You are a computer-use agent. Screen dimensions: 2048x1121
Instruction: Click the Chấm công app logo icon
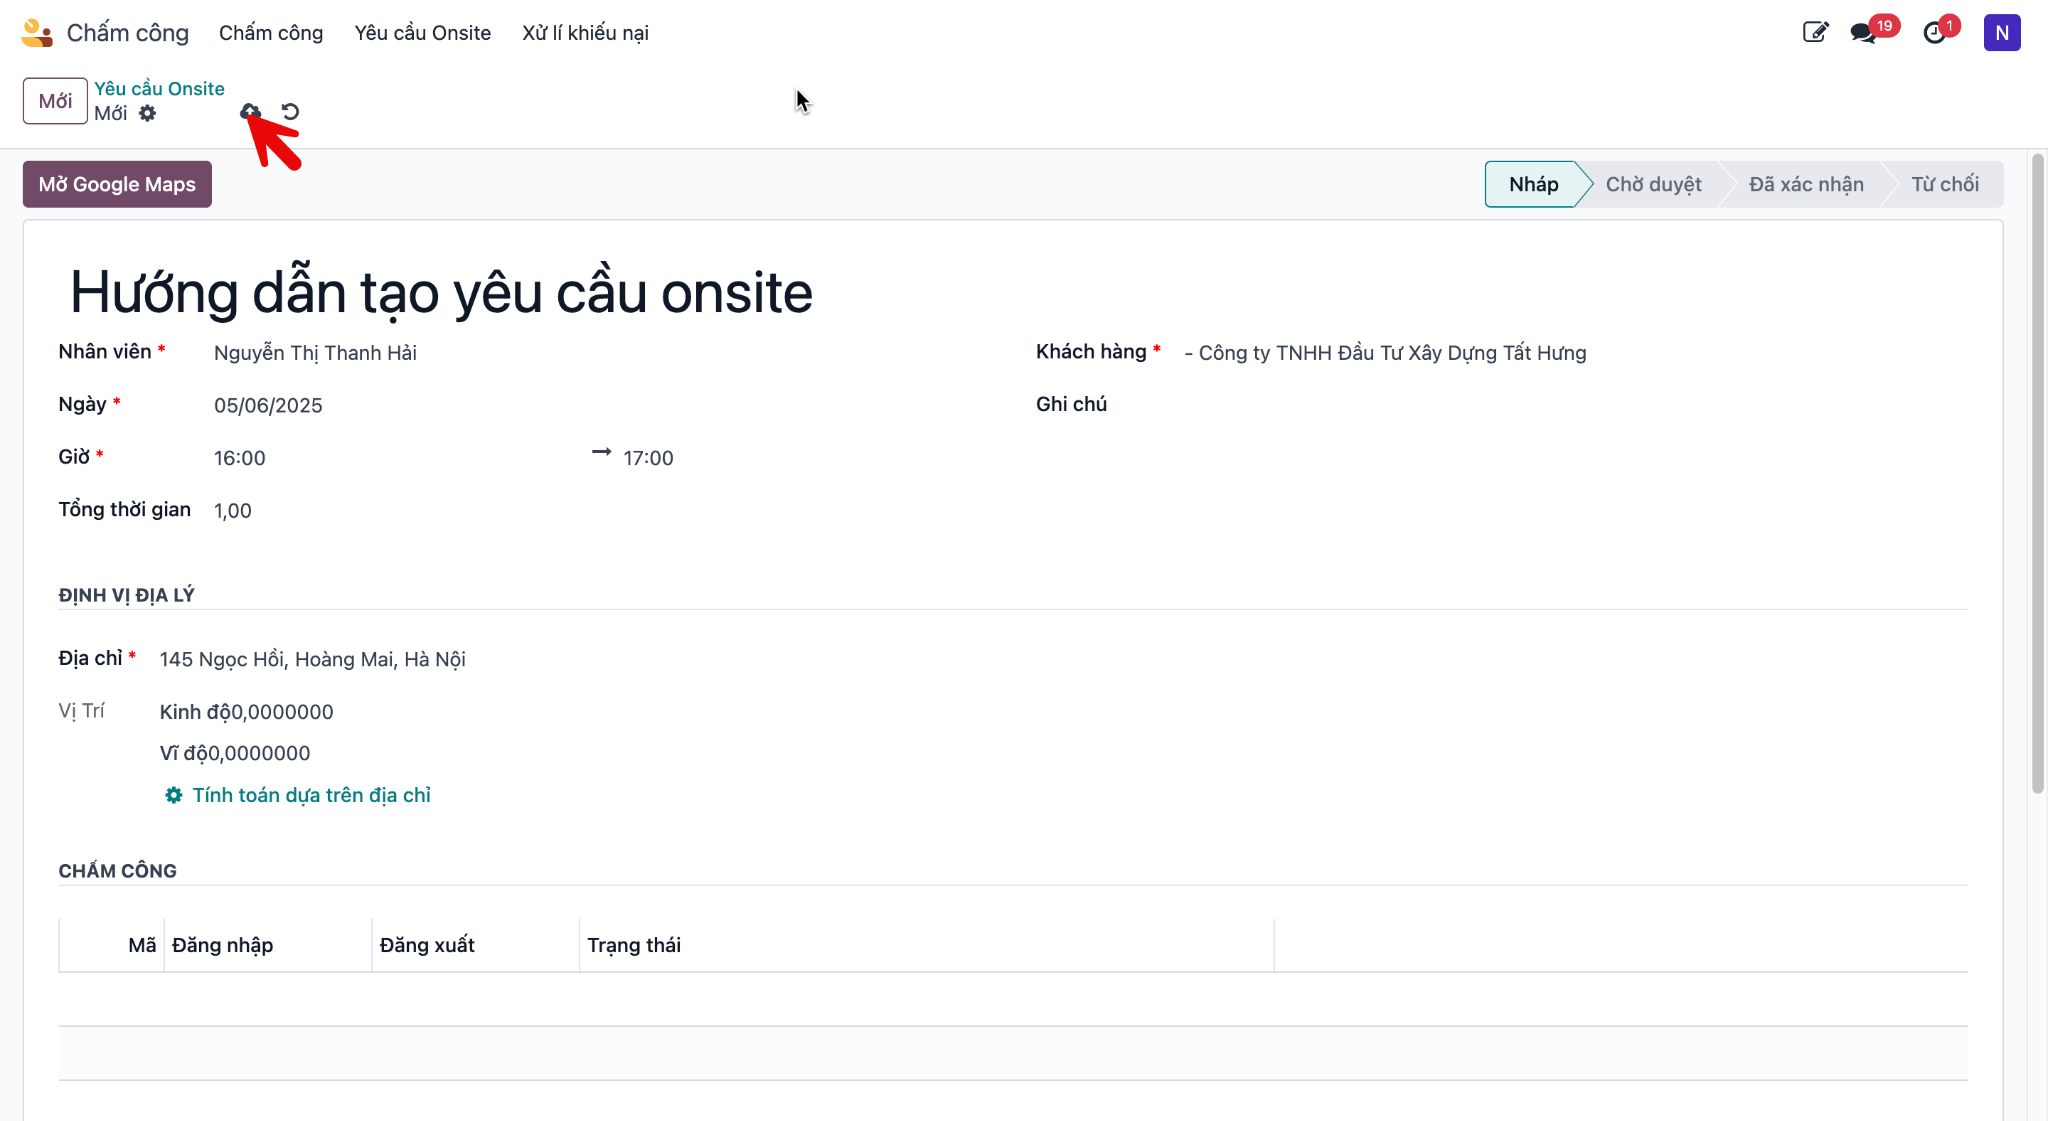point(37,33)
